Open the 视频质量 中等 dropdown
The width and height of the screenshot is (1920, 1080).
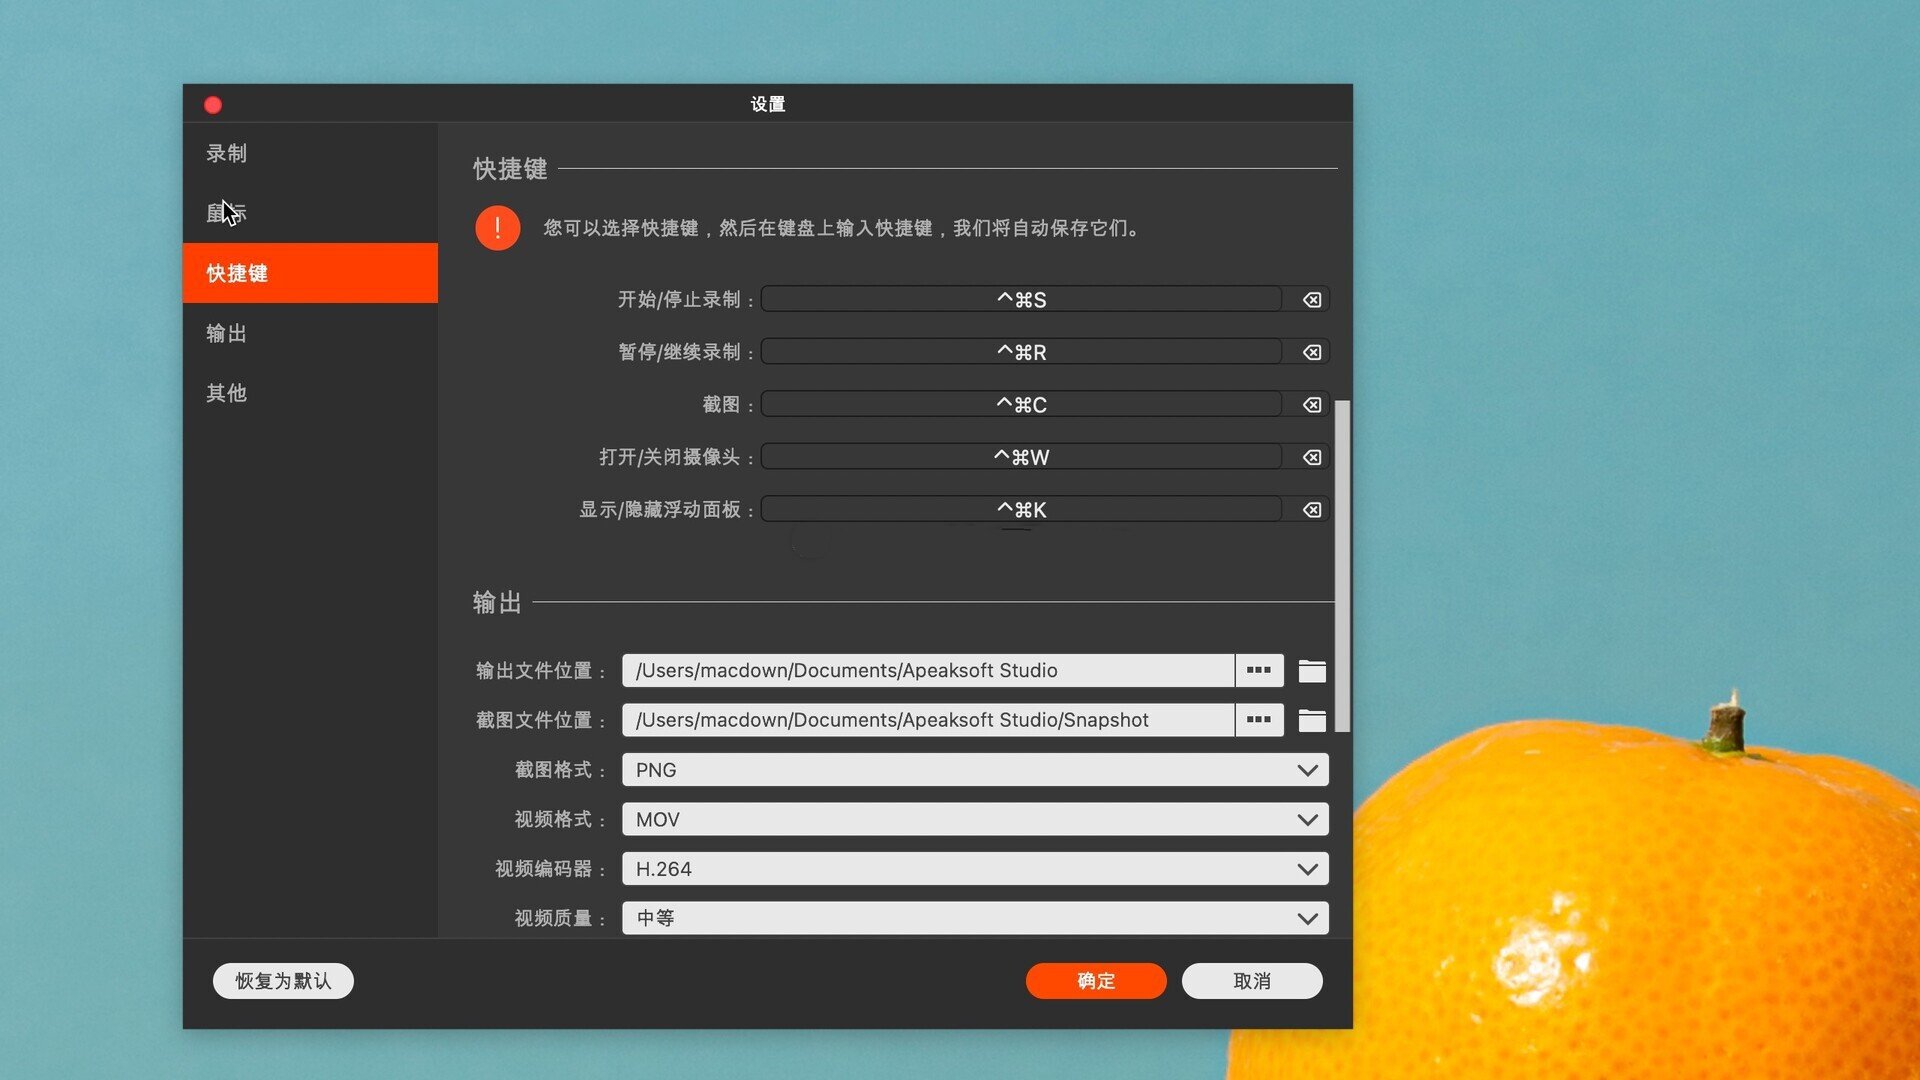point(975,918)
